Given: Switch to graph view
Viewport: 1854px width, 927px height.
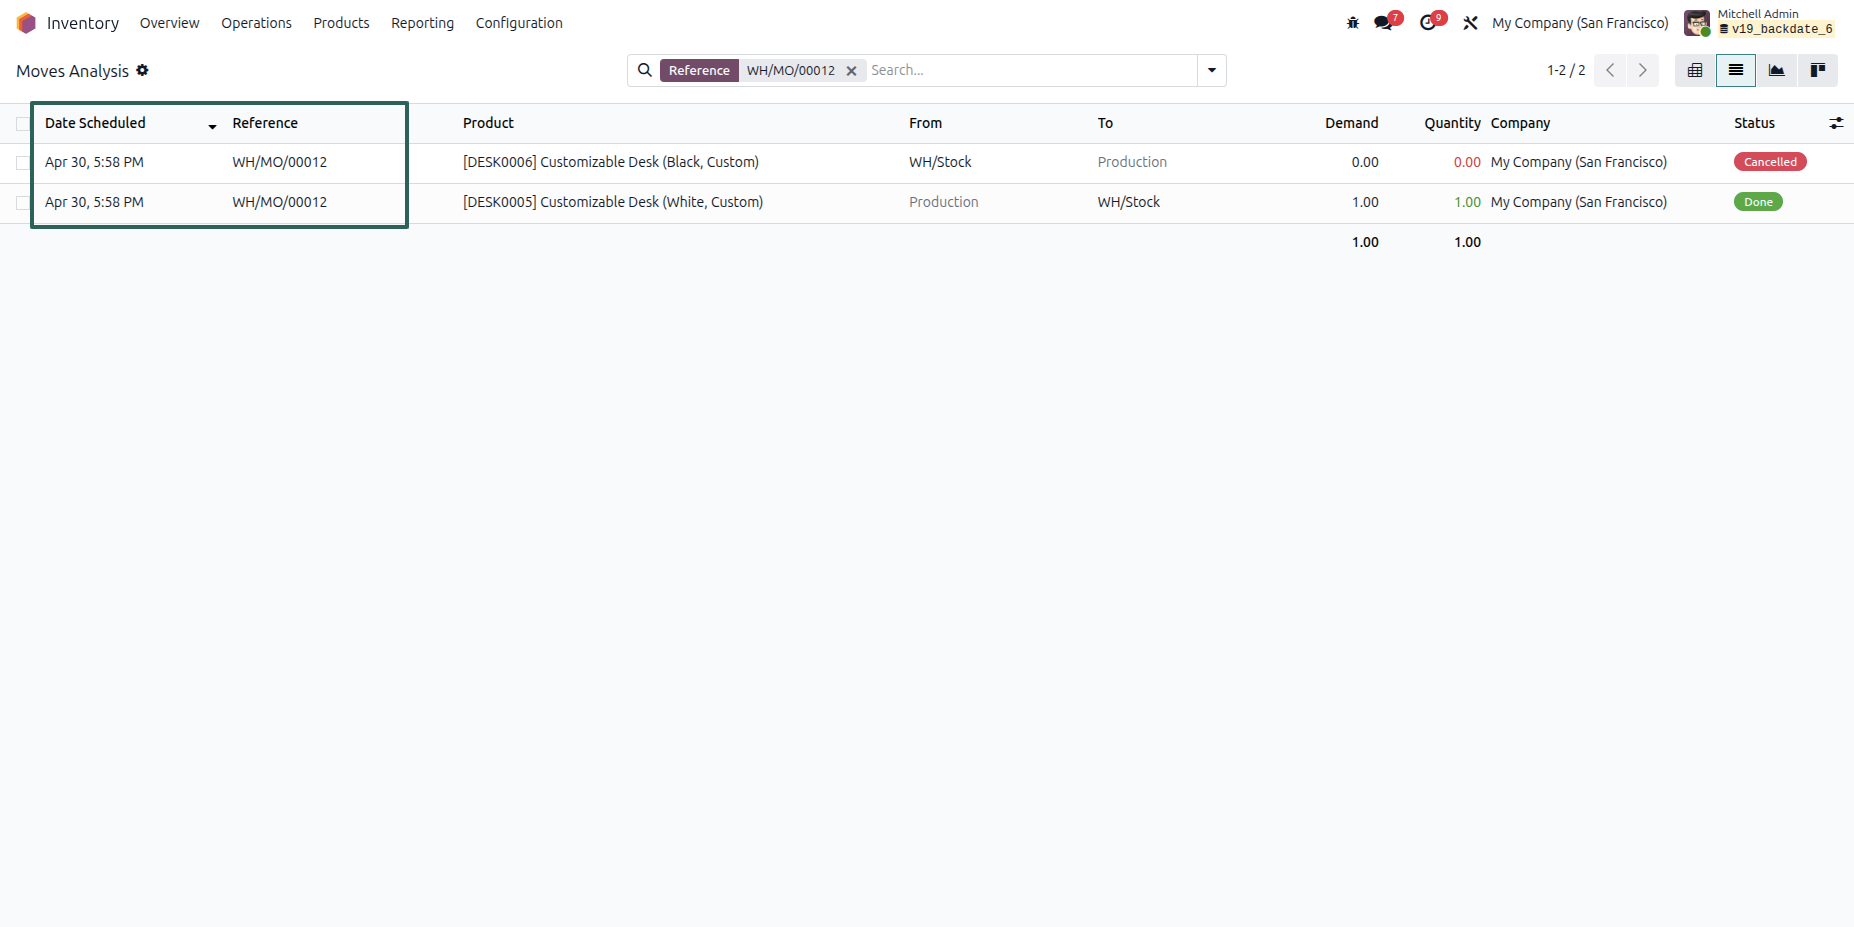Looking at the screenshot, I should 1777,70.
